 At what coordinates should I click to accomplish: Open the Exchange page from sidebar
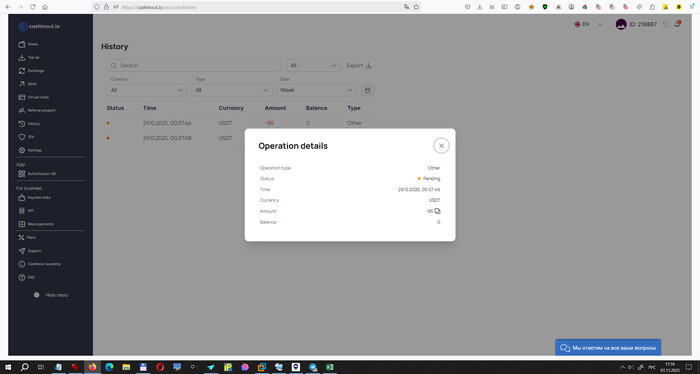31,71
